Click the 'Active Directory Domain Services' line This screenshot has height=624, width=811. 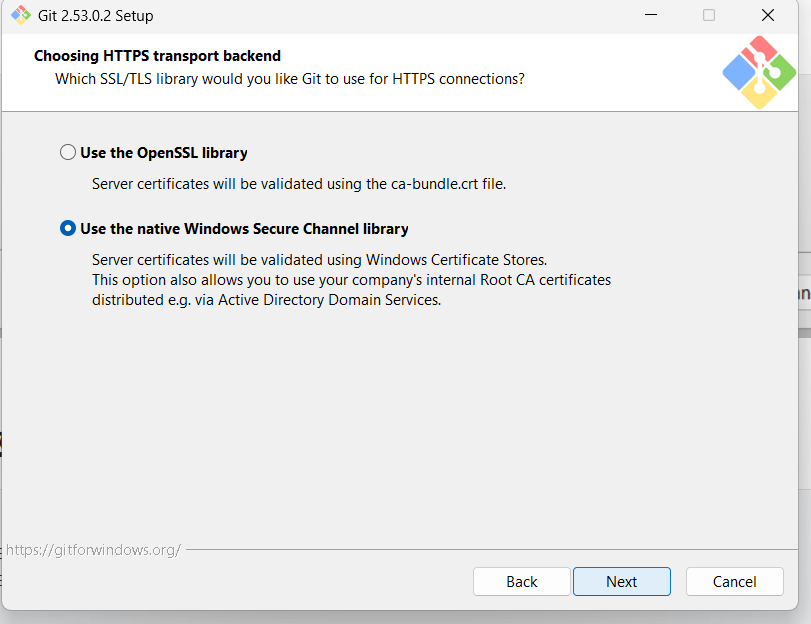(266, 300)
